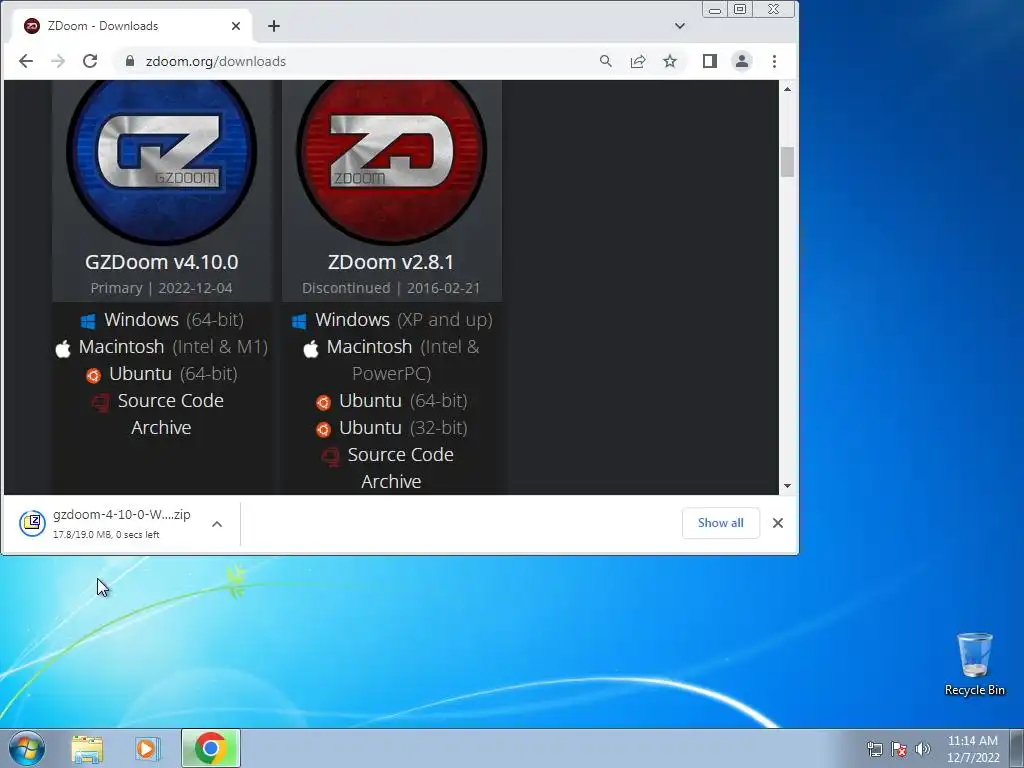Click the network tray icon
Viewport: 1024px width, 768px height.
tap(874, 749)
